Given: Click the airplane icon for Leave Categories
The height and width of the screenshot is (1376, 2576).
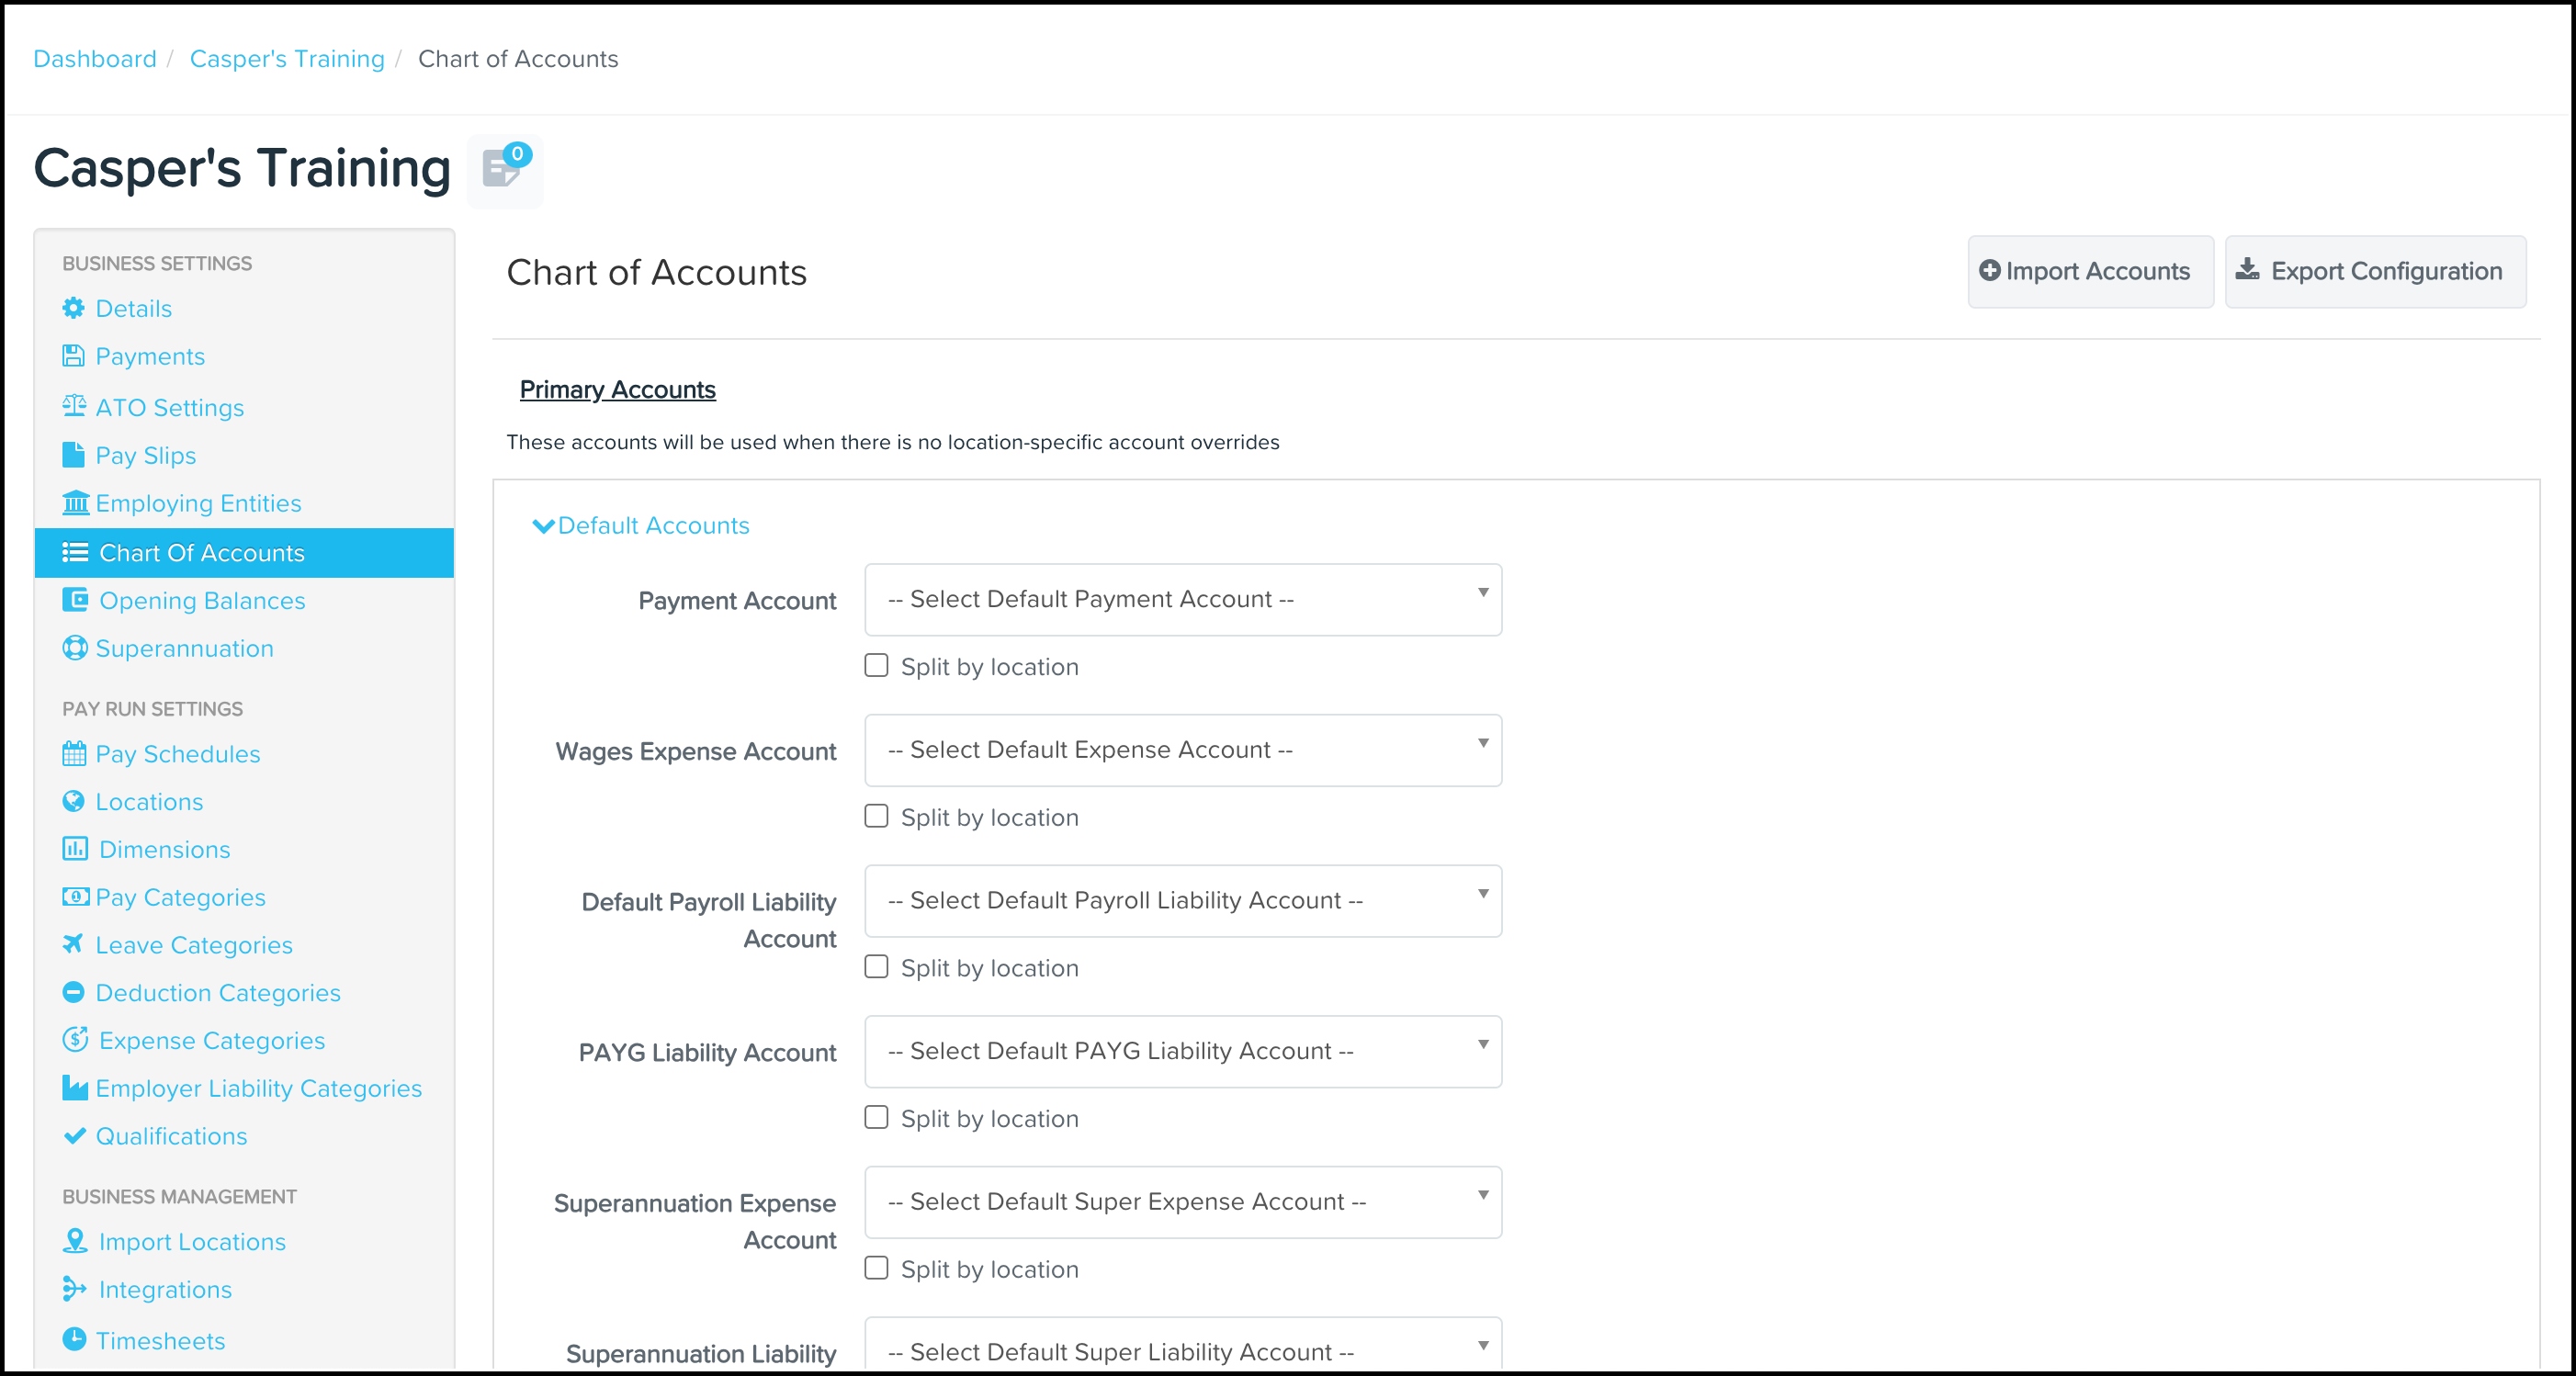Looking at the screenshot, I should click(73, 944).
